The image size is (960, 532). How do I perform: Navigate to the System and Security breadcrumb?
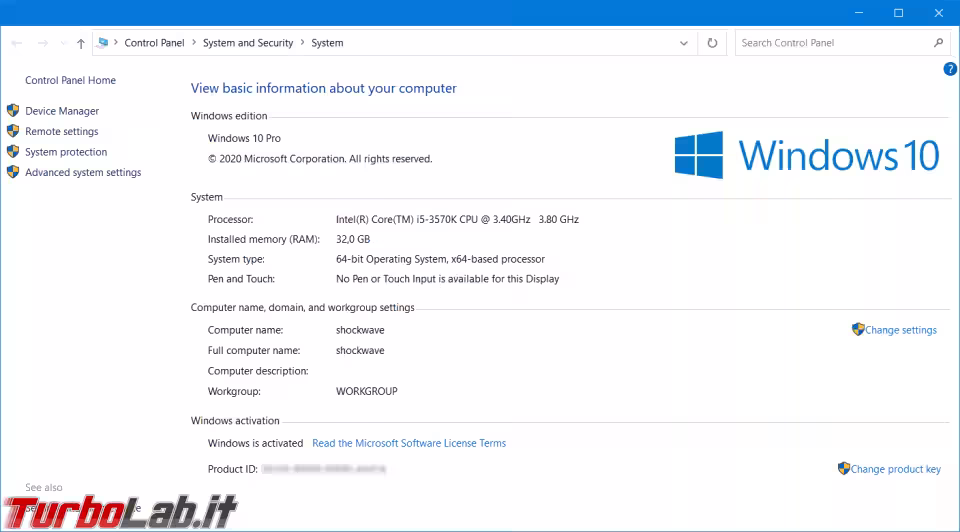(x=248, y=43)
